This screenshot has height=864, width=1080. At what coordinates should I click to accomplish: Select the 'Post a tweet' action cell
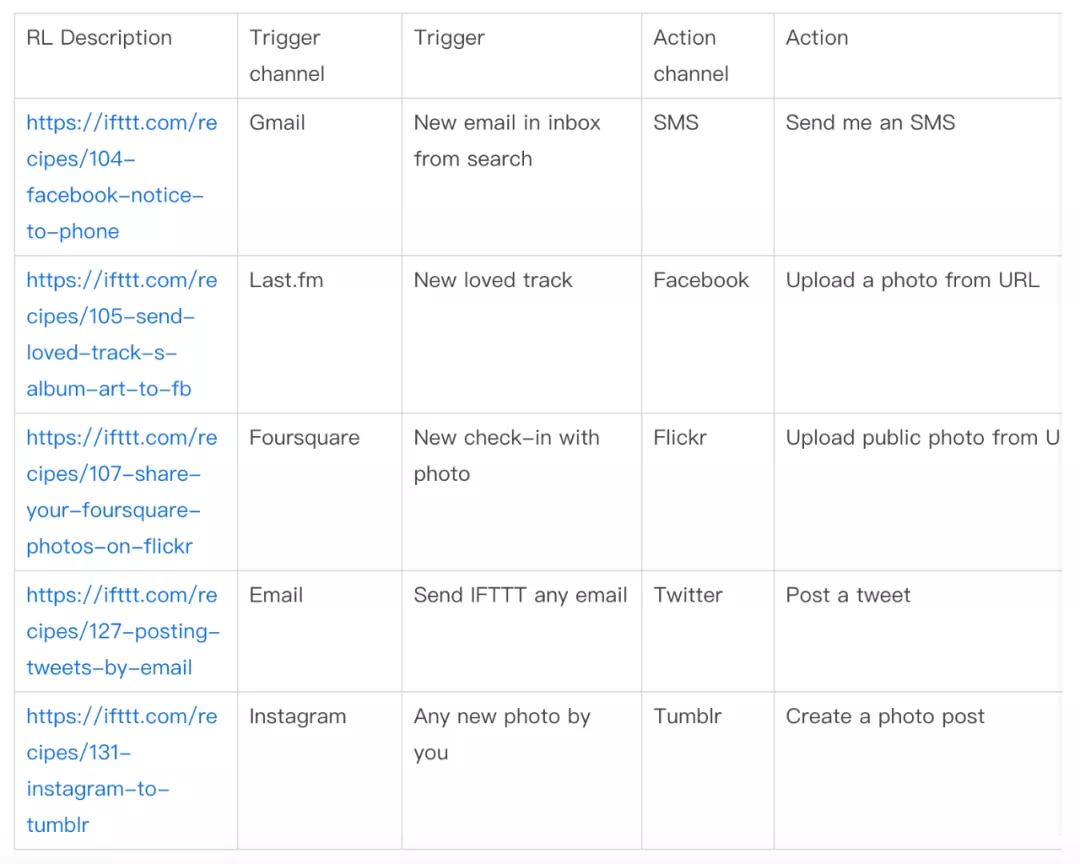(848, 595)
